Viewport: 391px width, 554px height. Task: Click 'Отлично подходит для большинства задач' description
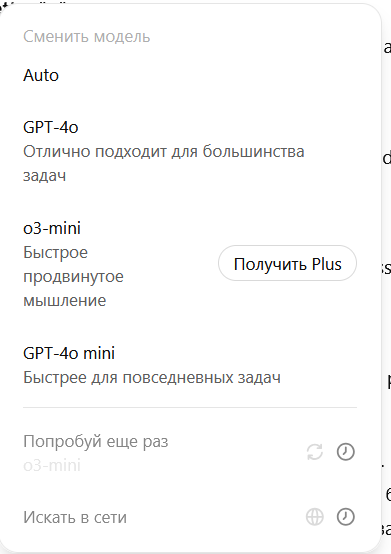tap(164, 164)
